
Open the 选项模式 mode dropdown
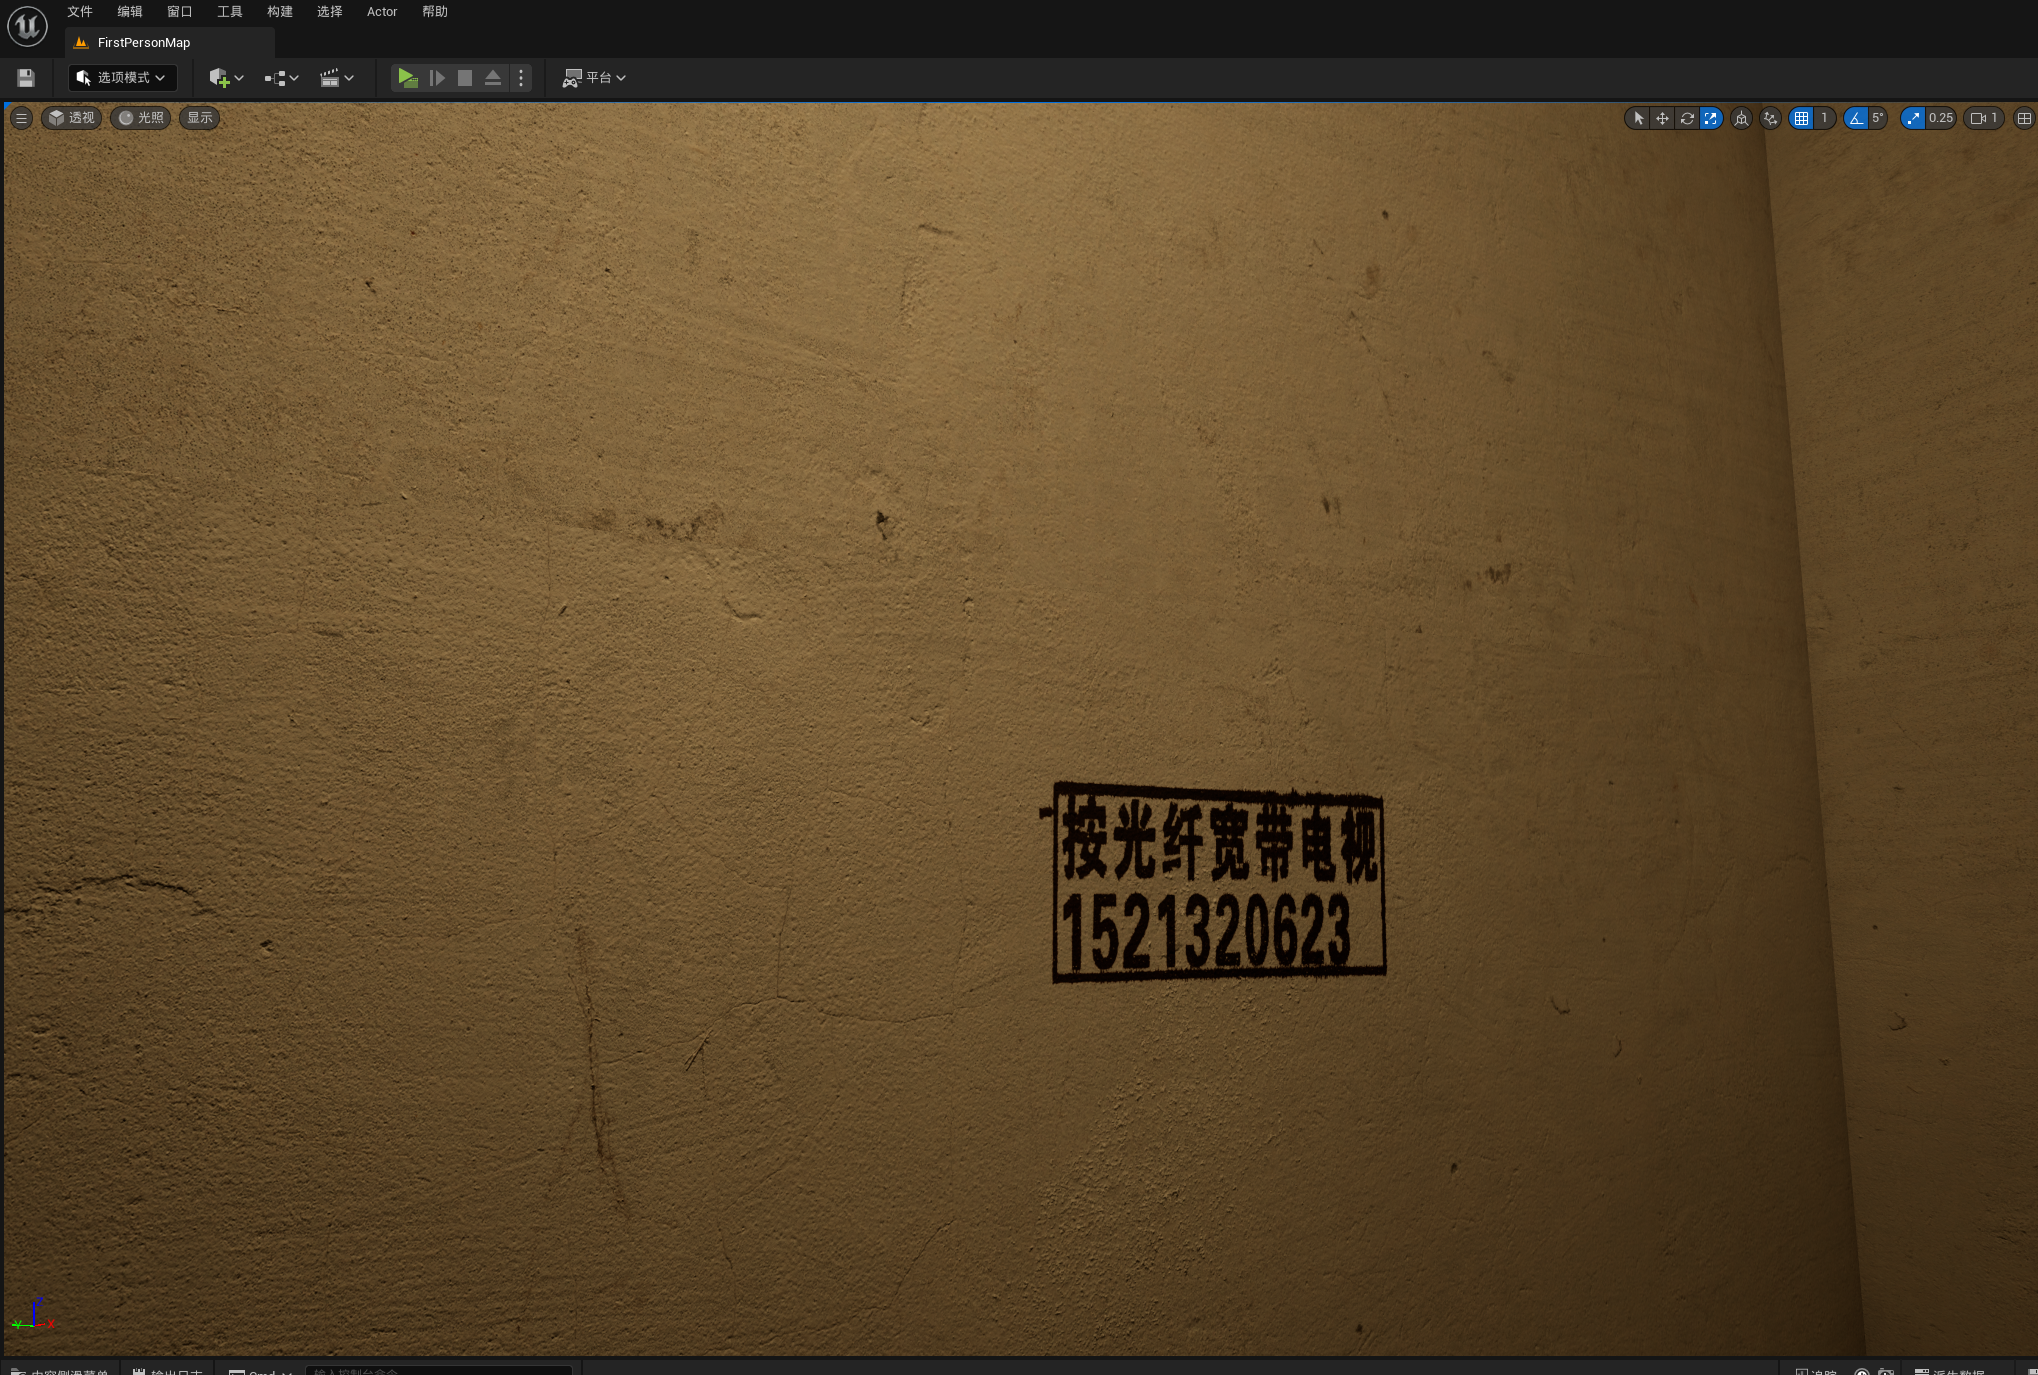[x=122, y=78]
